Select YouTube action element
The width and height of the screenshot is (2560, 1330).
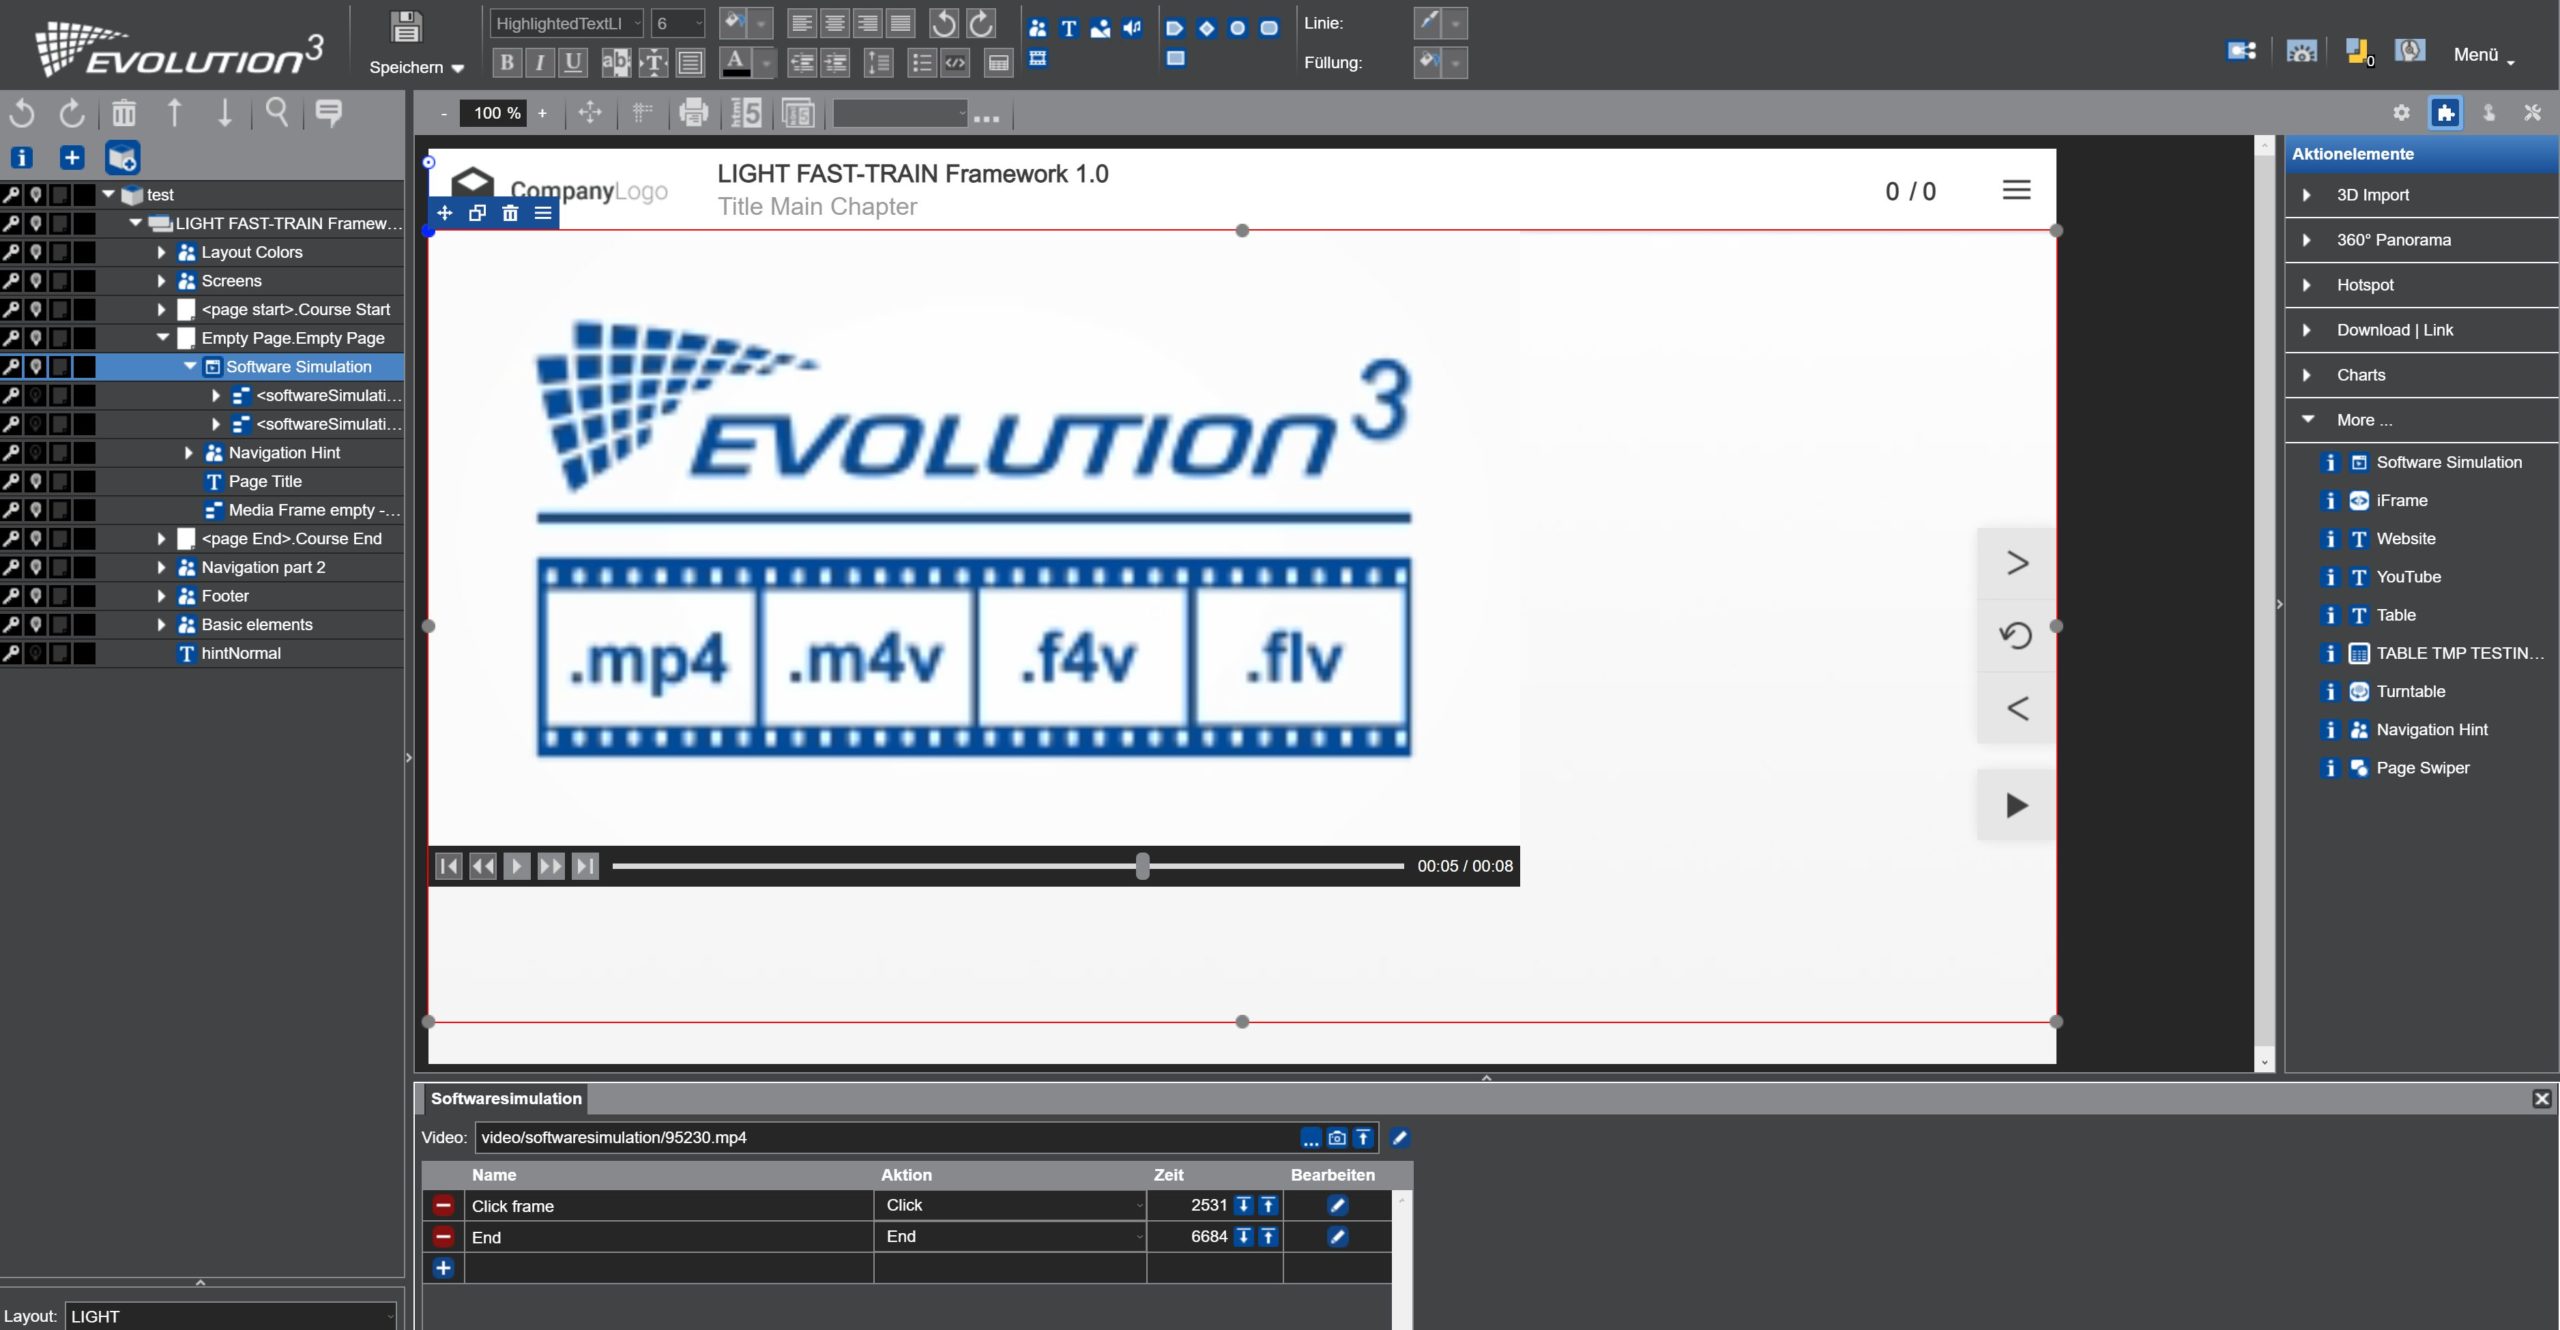click(x=2408, y=577)
